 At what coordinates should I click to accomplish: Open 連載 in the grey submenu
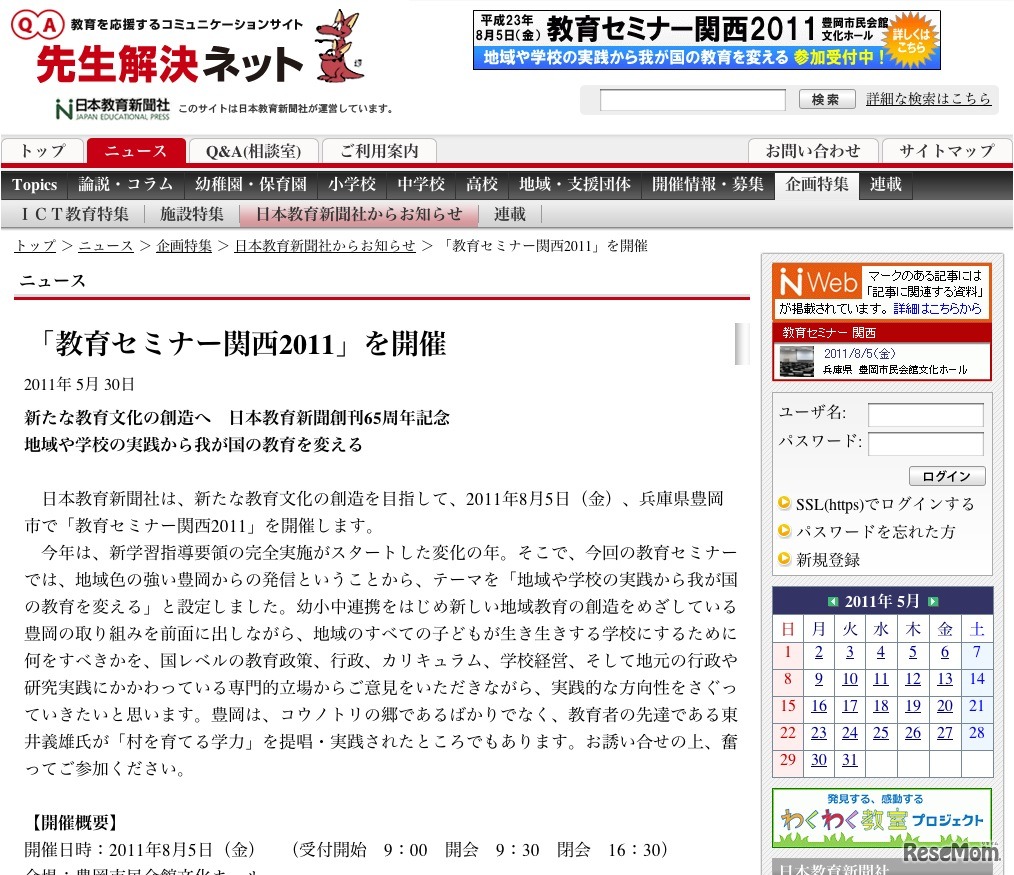pos(510,214)
